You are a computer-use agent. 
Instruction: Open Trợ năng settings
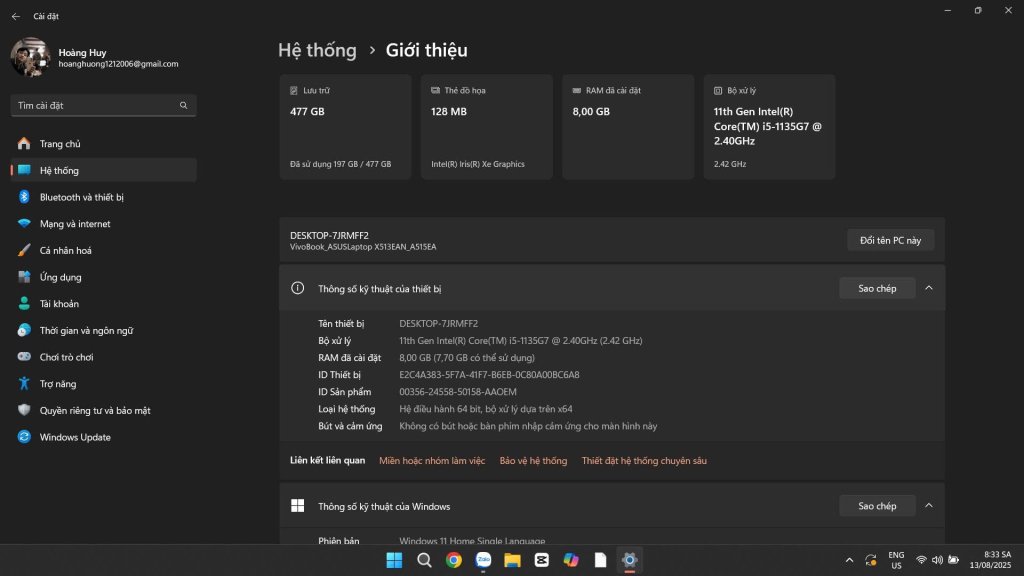(x=103, y=384)
